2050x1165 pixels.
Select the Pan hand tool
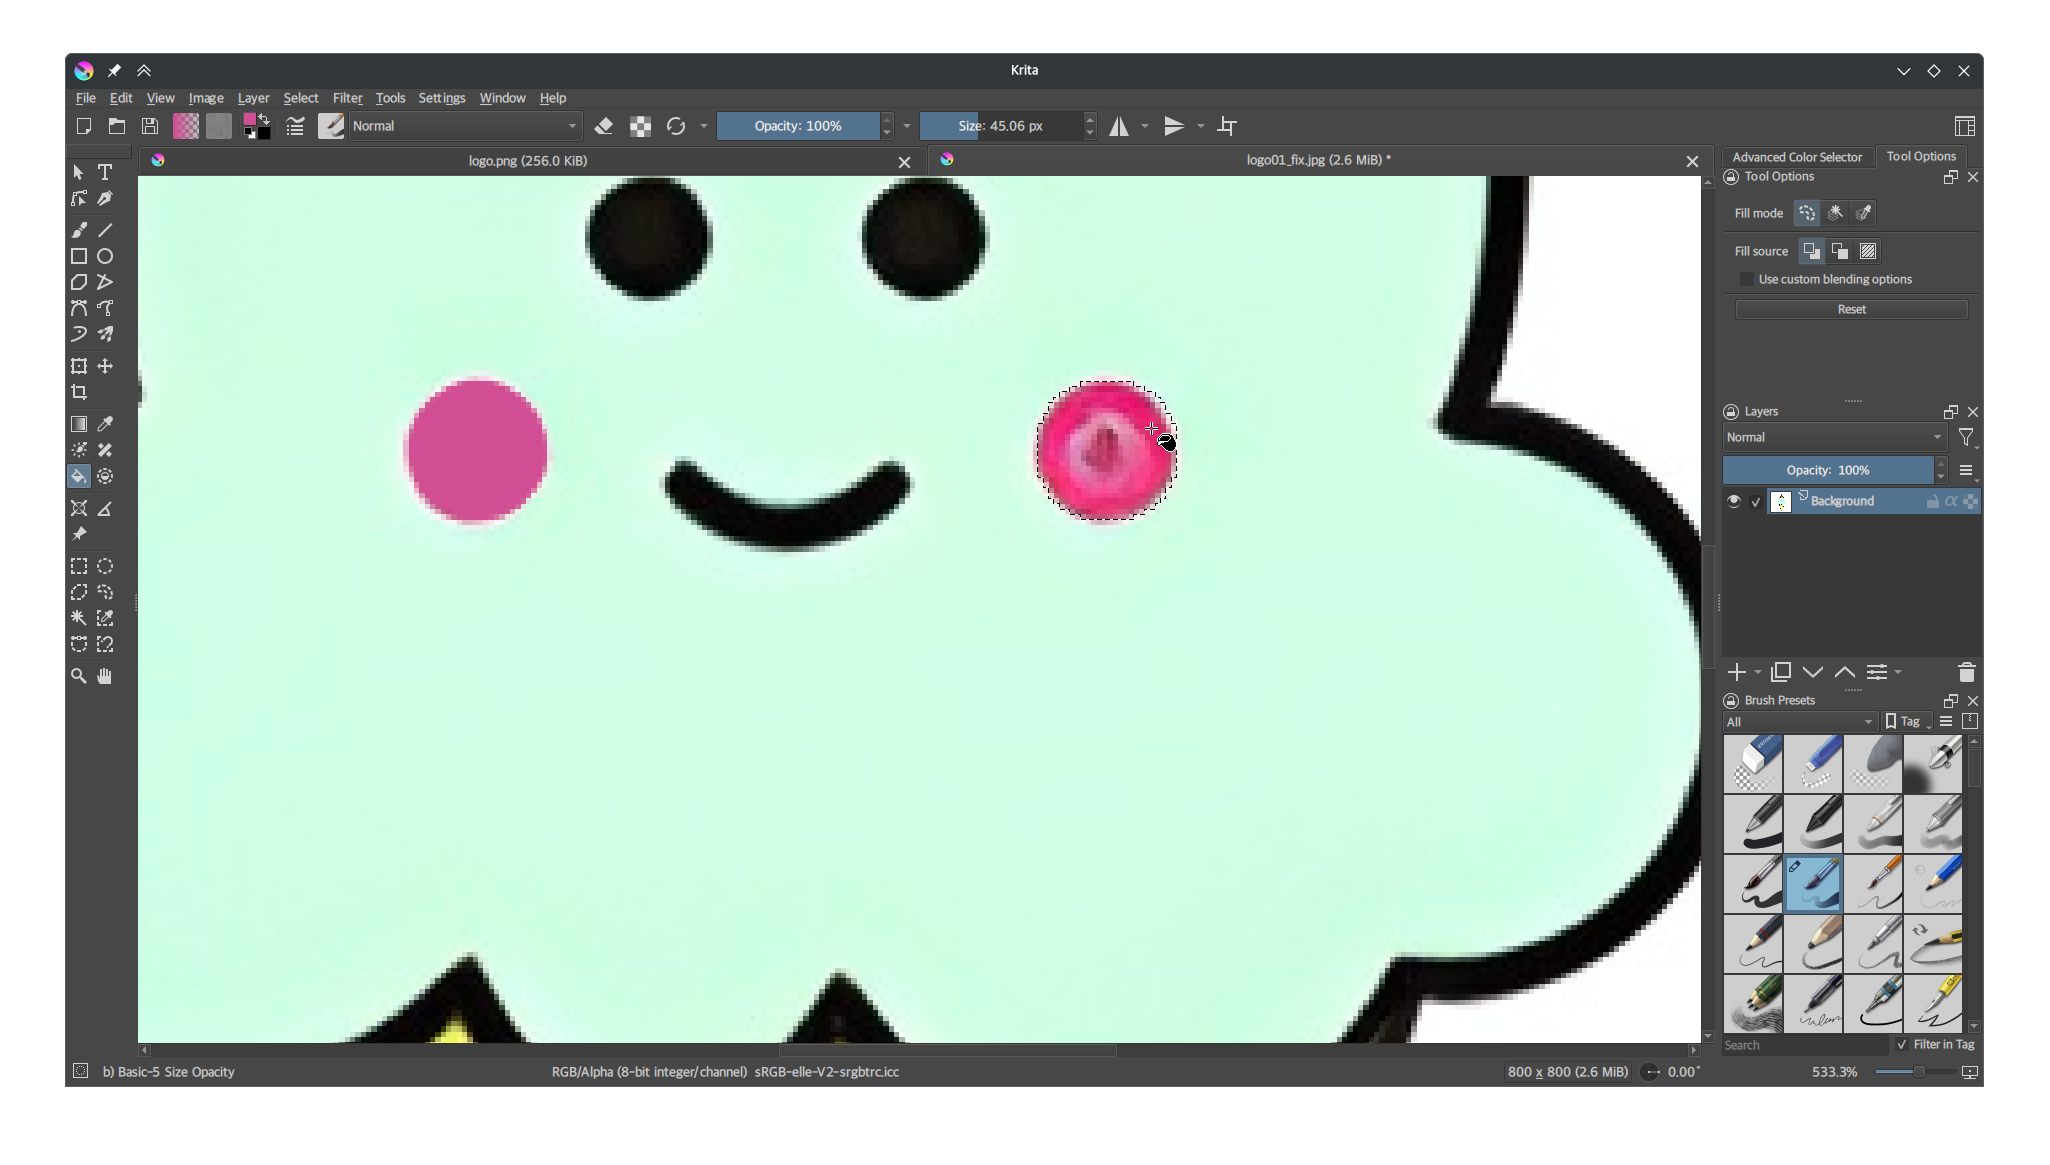click(x=105, y=676)
